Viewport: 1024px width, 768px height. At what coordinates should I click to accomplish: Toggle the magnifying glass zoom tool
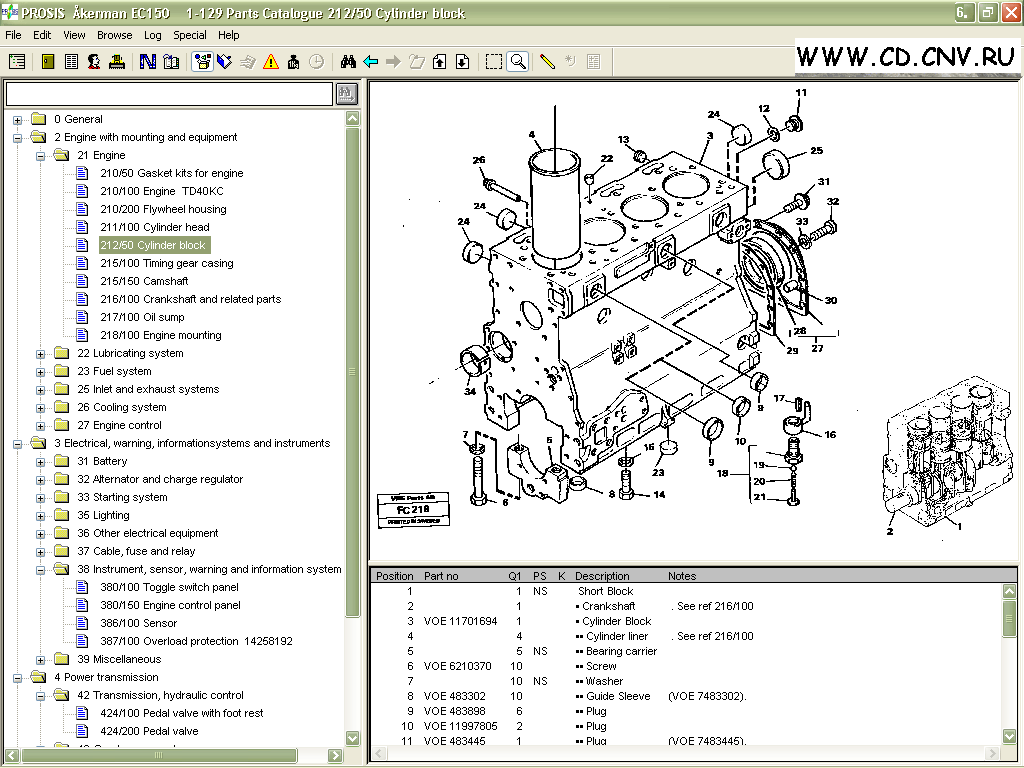[x=518, y=62]
